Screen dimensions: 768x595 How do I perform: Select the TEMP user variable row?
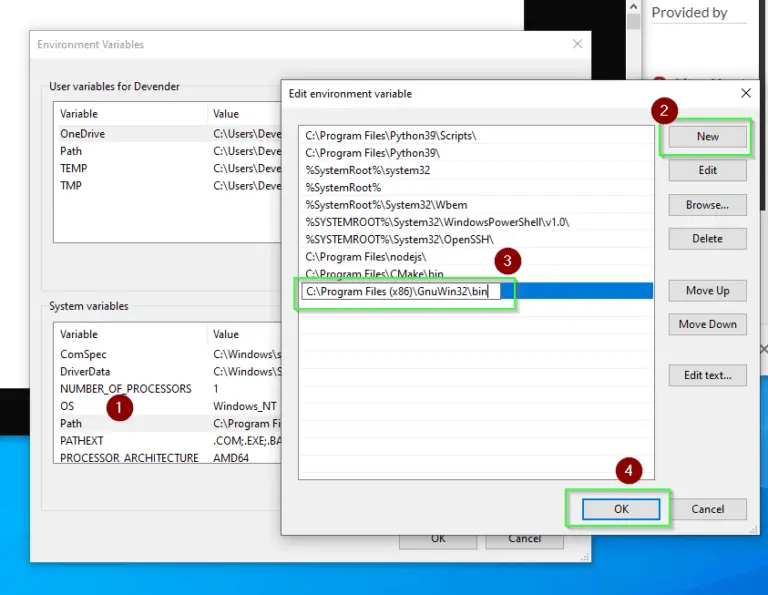point(168,168)
